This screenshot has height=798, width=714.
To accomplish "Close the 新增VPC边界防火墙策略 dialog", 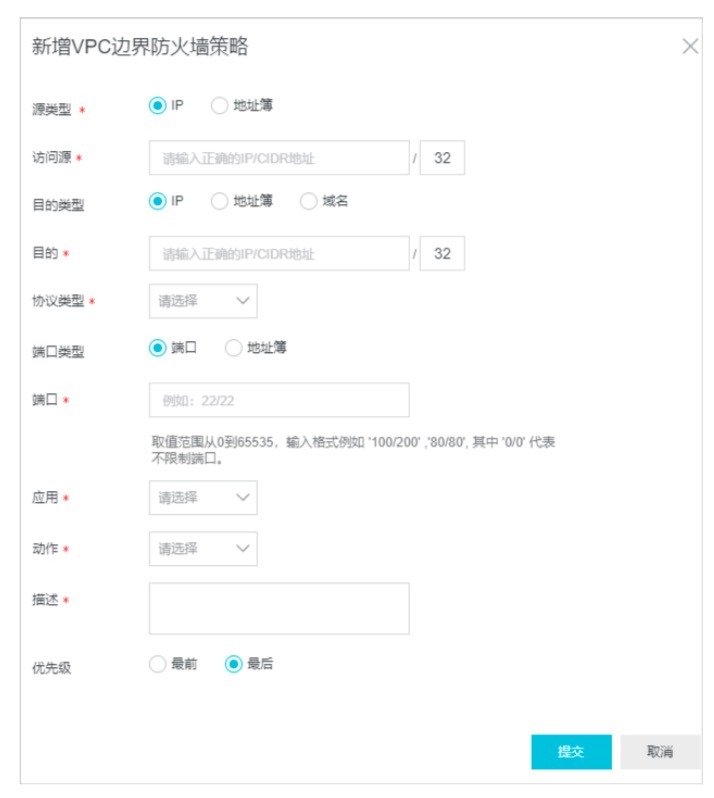I will [690, 46].
